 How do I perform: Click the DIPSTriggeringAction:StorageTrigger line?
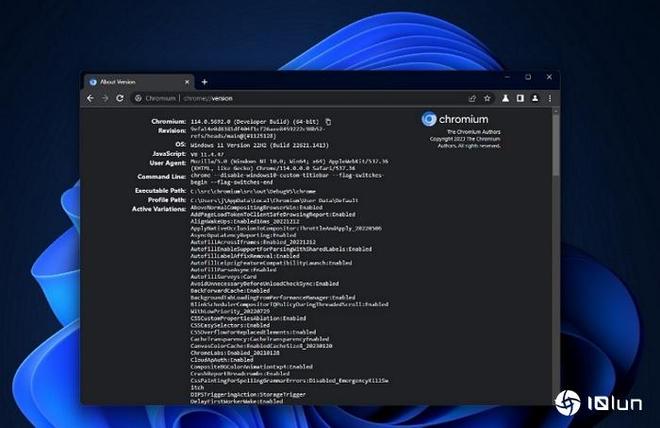248,394
